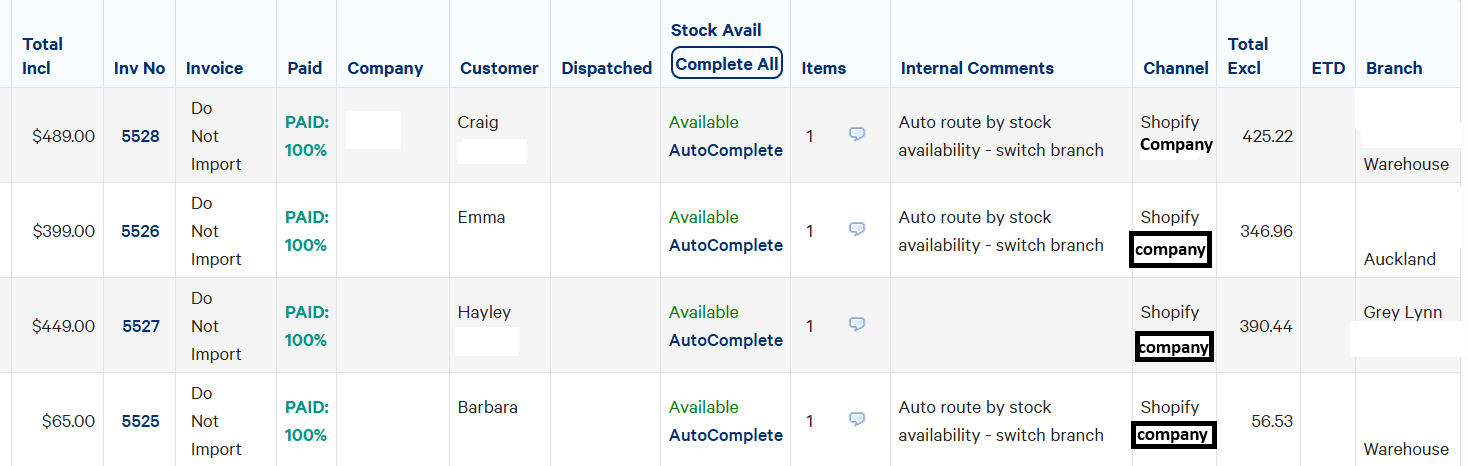
Task: Open comment icon for invoice 5527
Action: click(x=857, y=324)
